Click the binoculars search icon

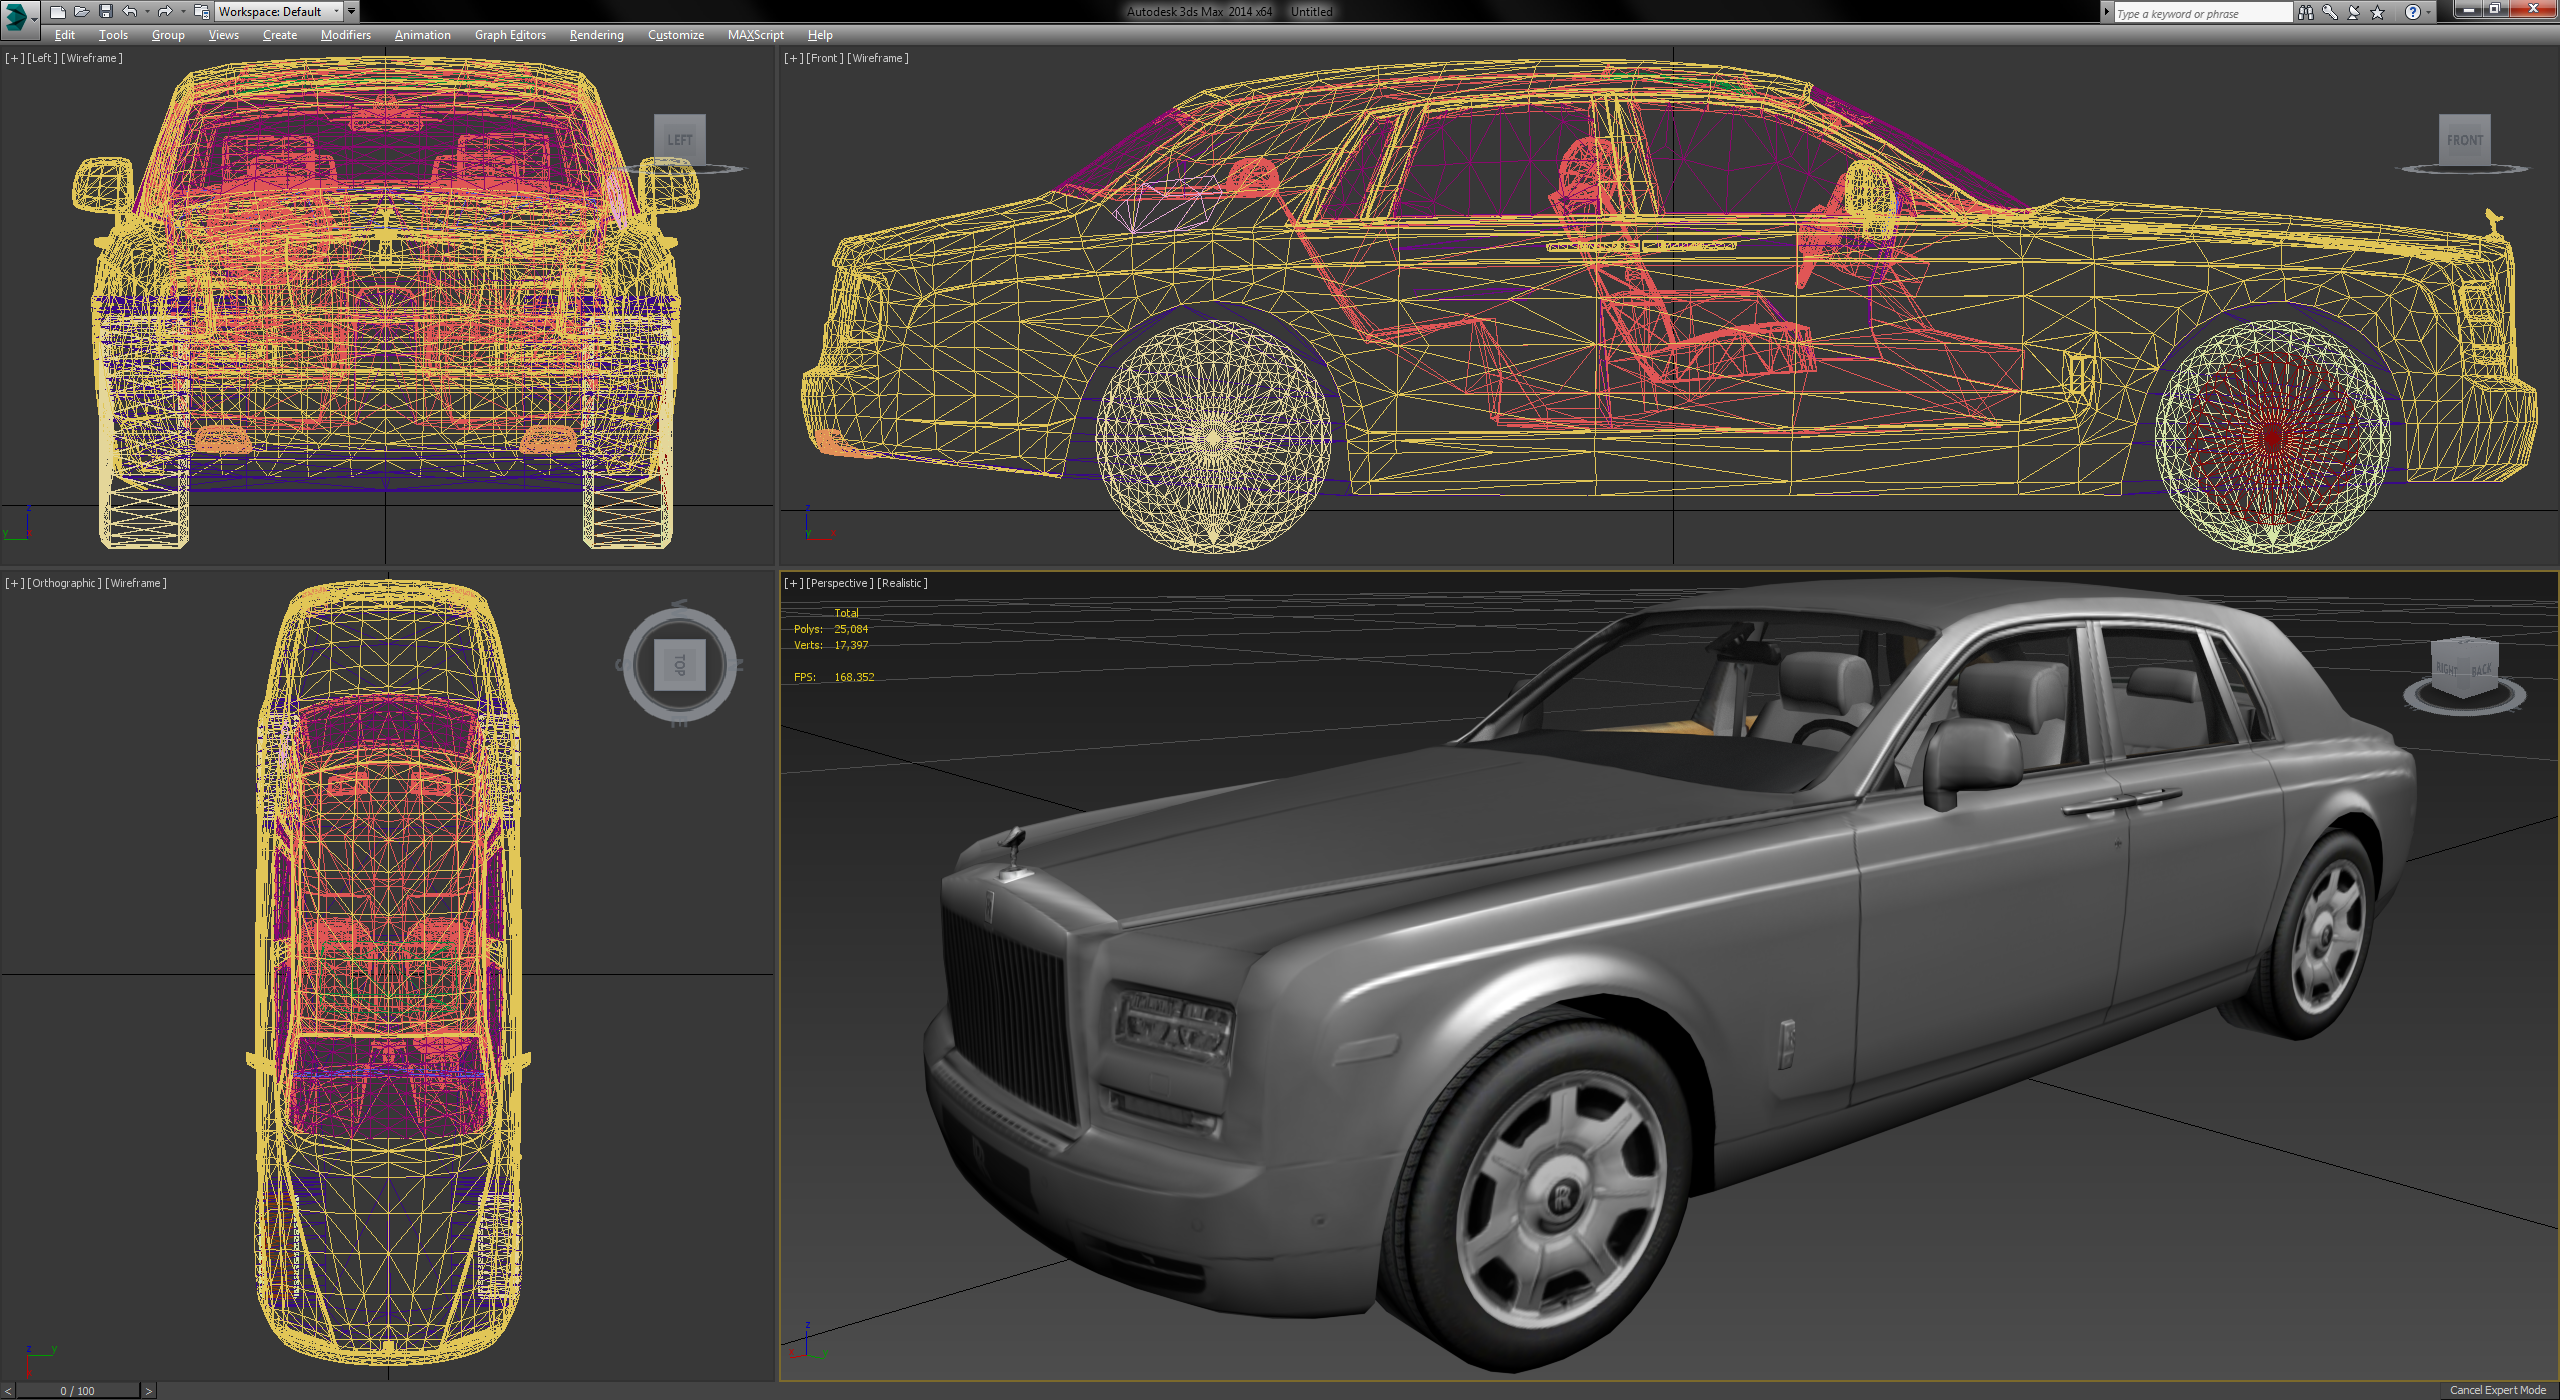[2305, 12]
